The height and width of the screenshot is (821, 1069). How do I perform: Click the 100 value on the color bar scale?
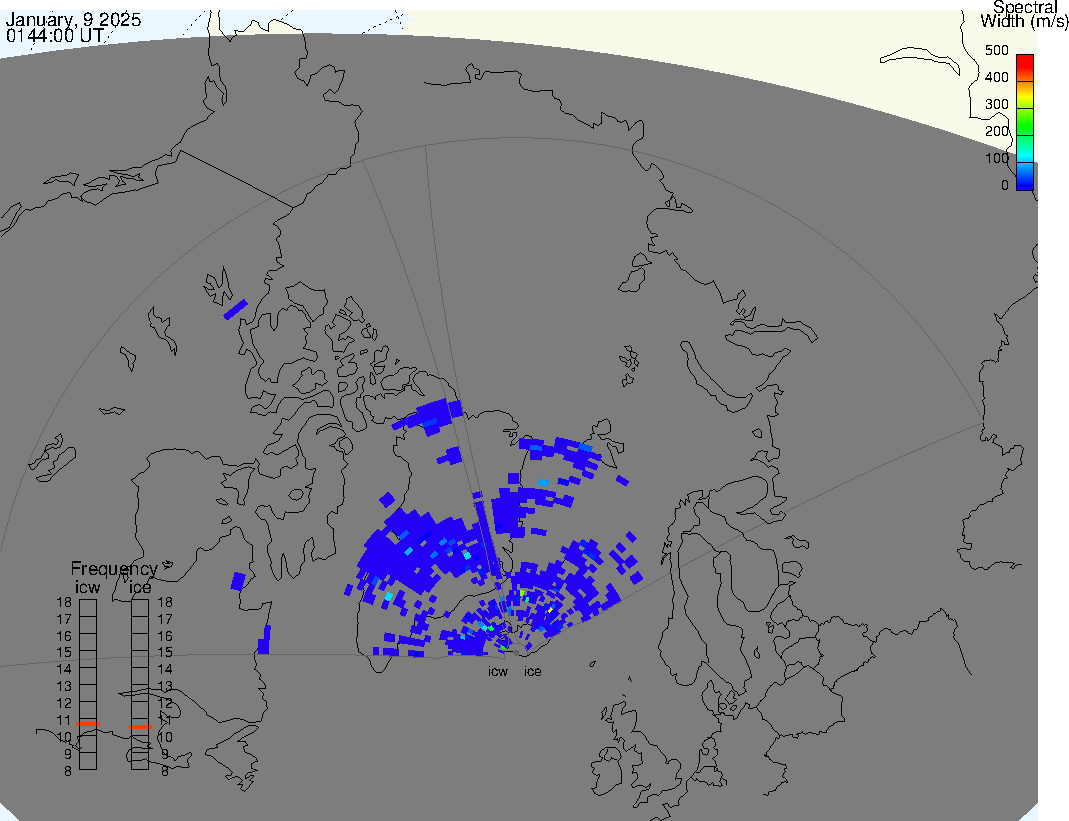click(x=996, y=158)
